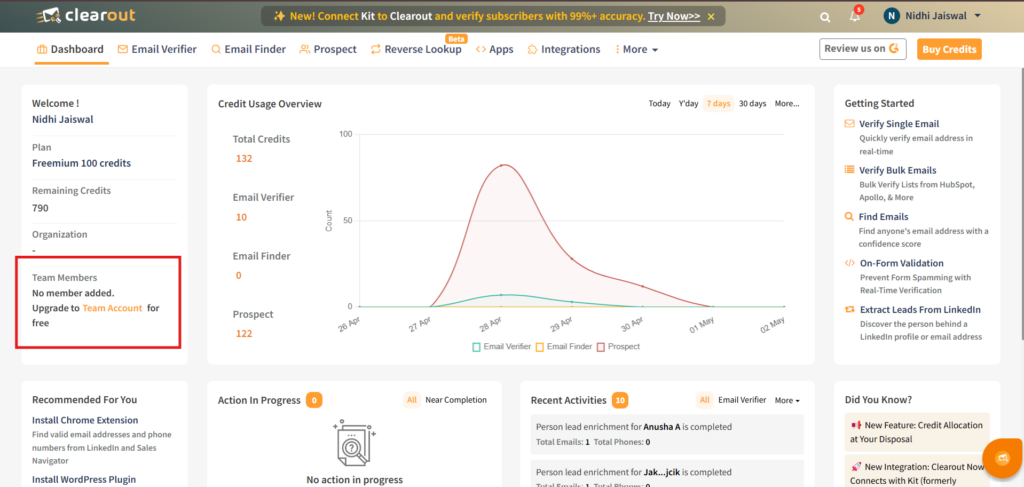Click the Email Verifier count 10
Image resolution: width=1024 pixels, height=487 pixels.
click(242, 217)
